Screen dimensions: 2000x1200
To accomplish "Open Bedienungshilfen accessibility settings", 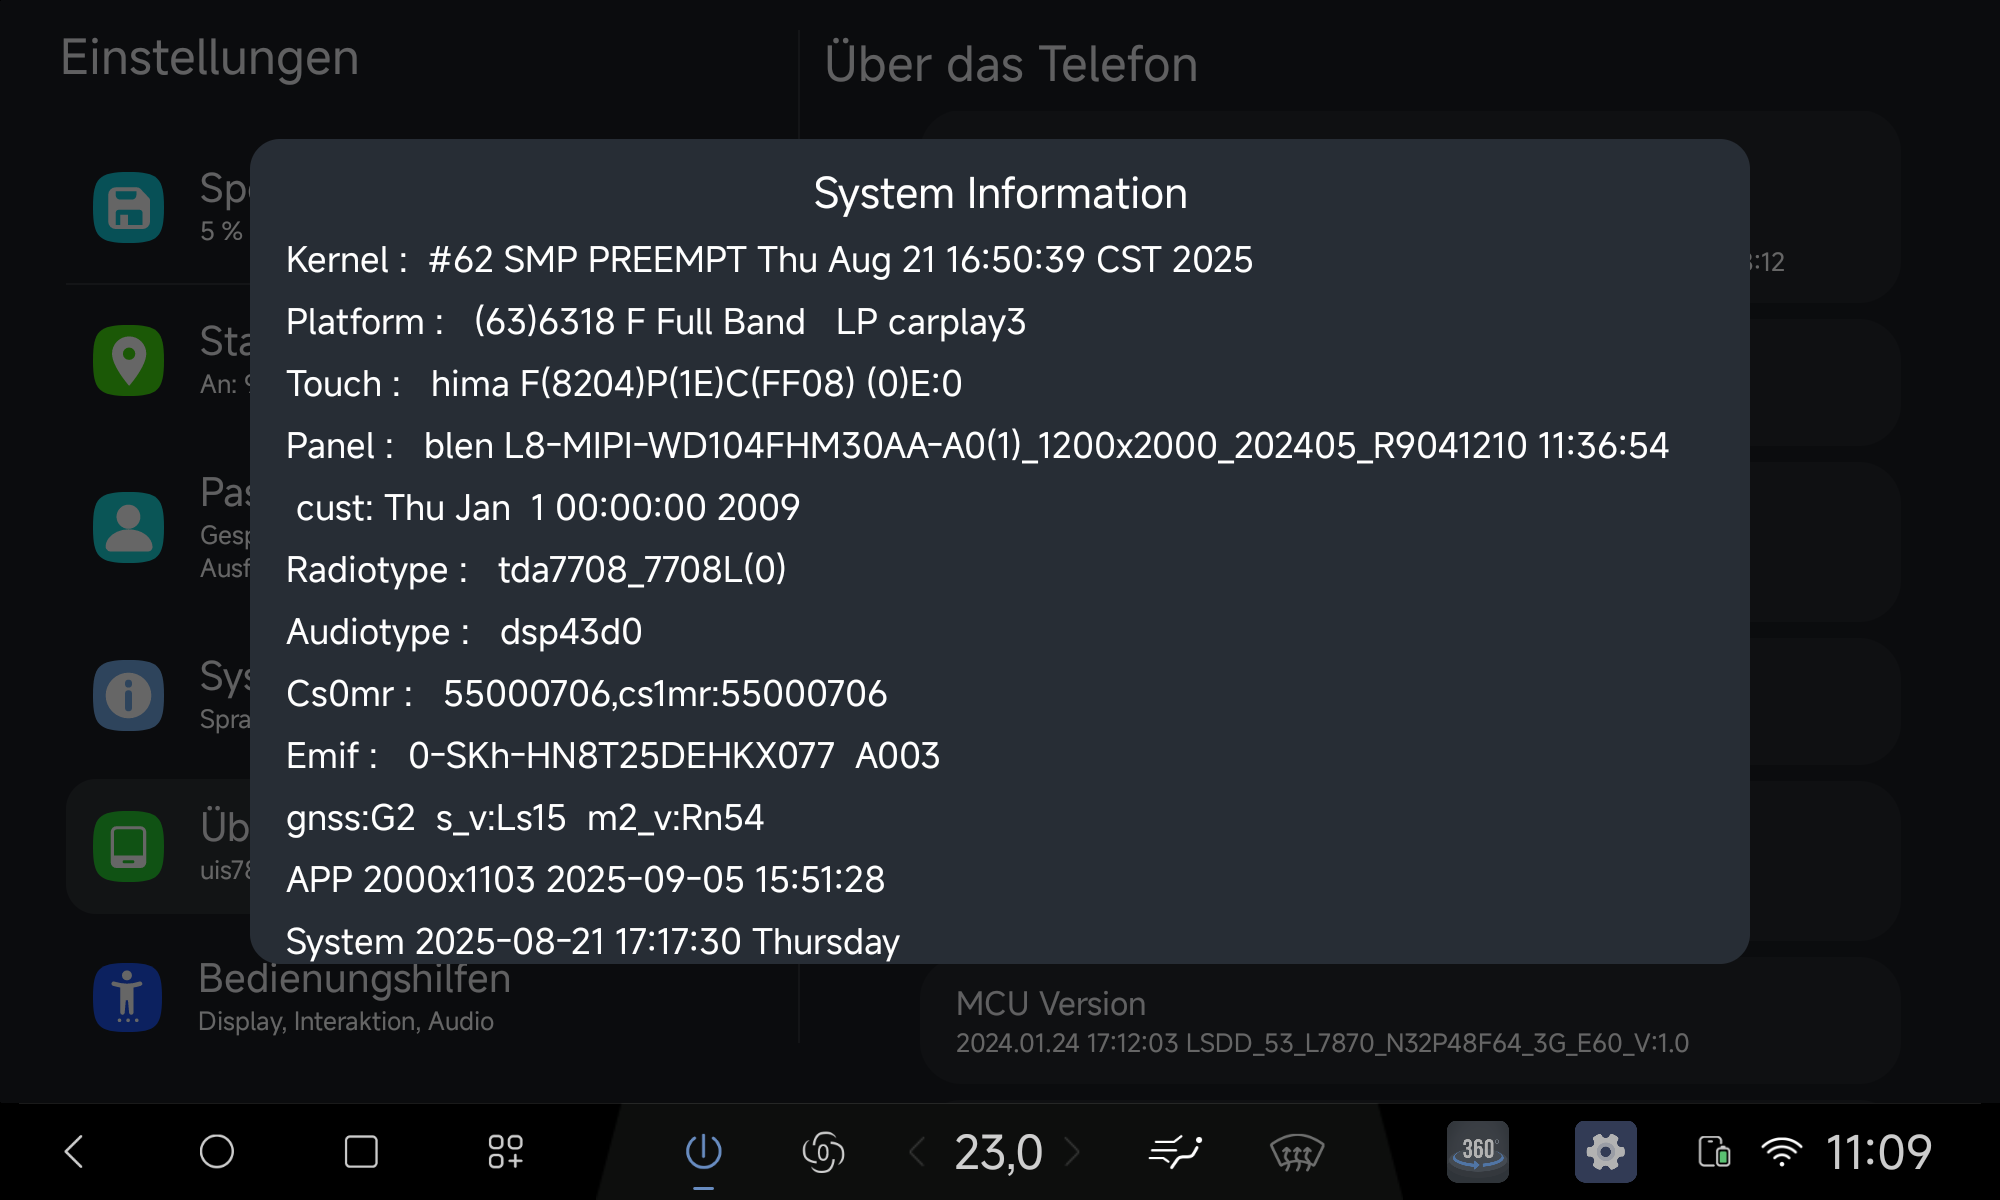I will (x=354, y=997).
